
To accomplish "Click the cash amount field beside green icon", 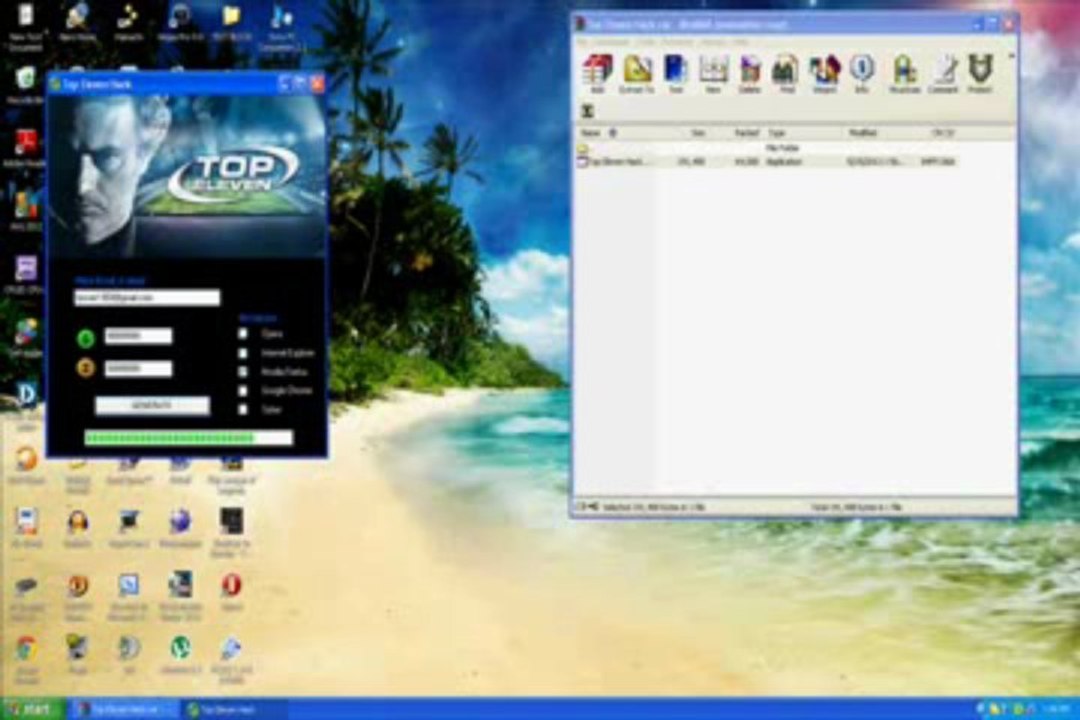I will point(138,336).
